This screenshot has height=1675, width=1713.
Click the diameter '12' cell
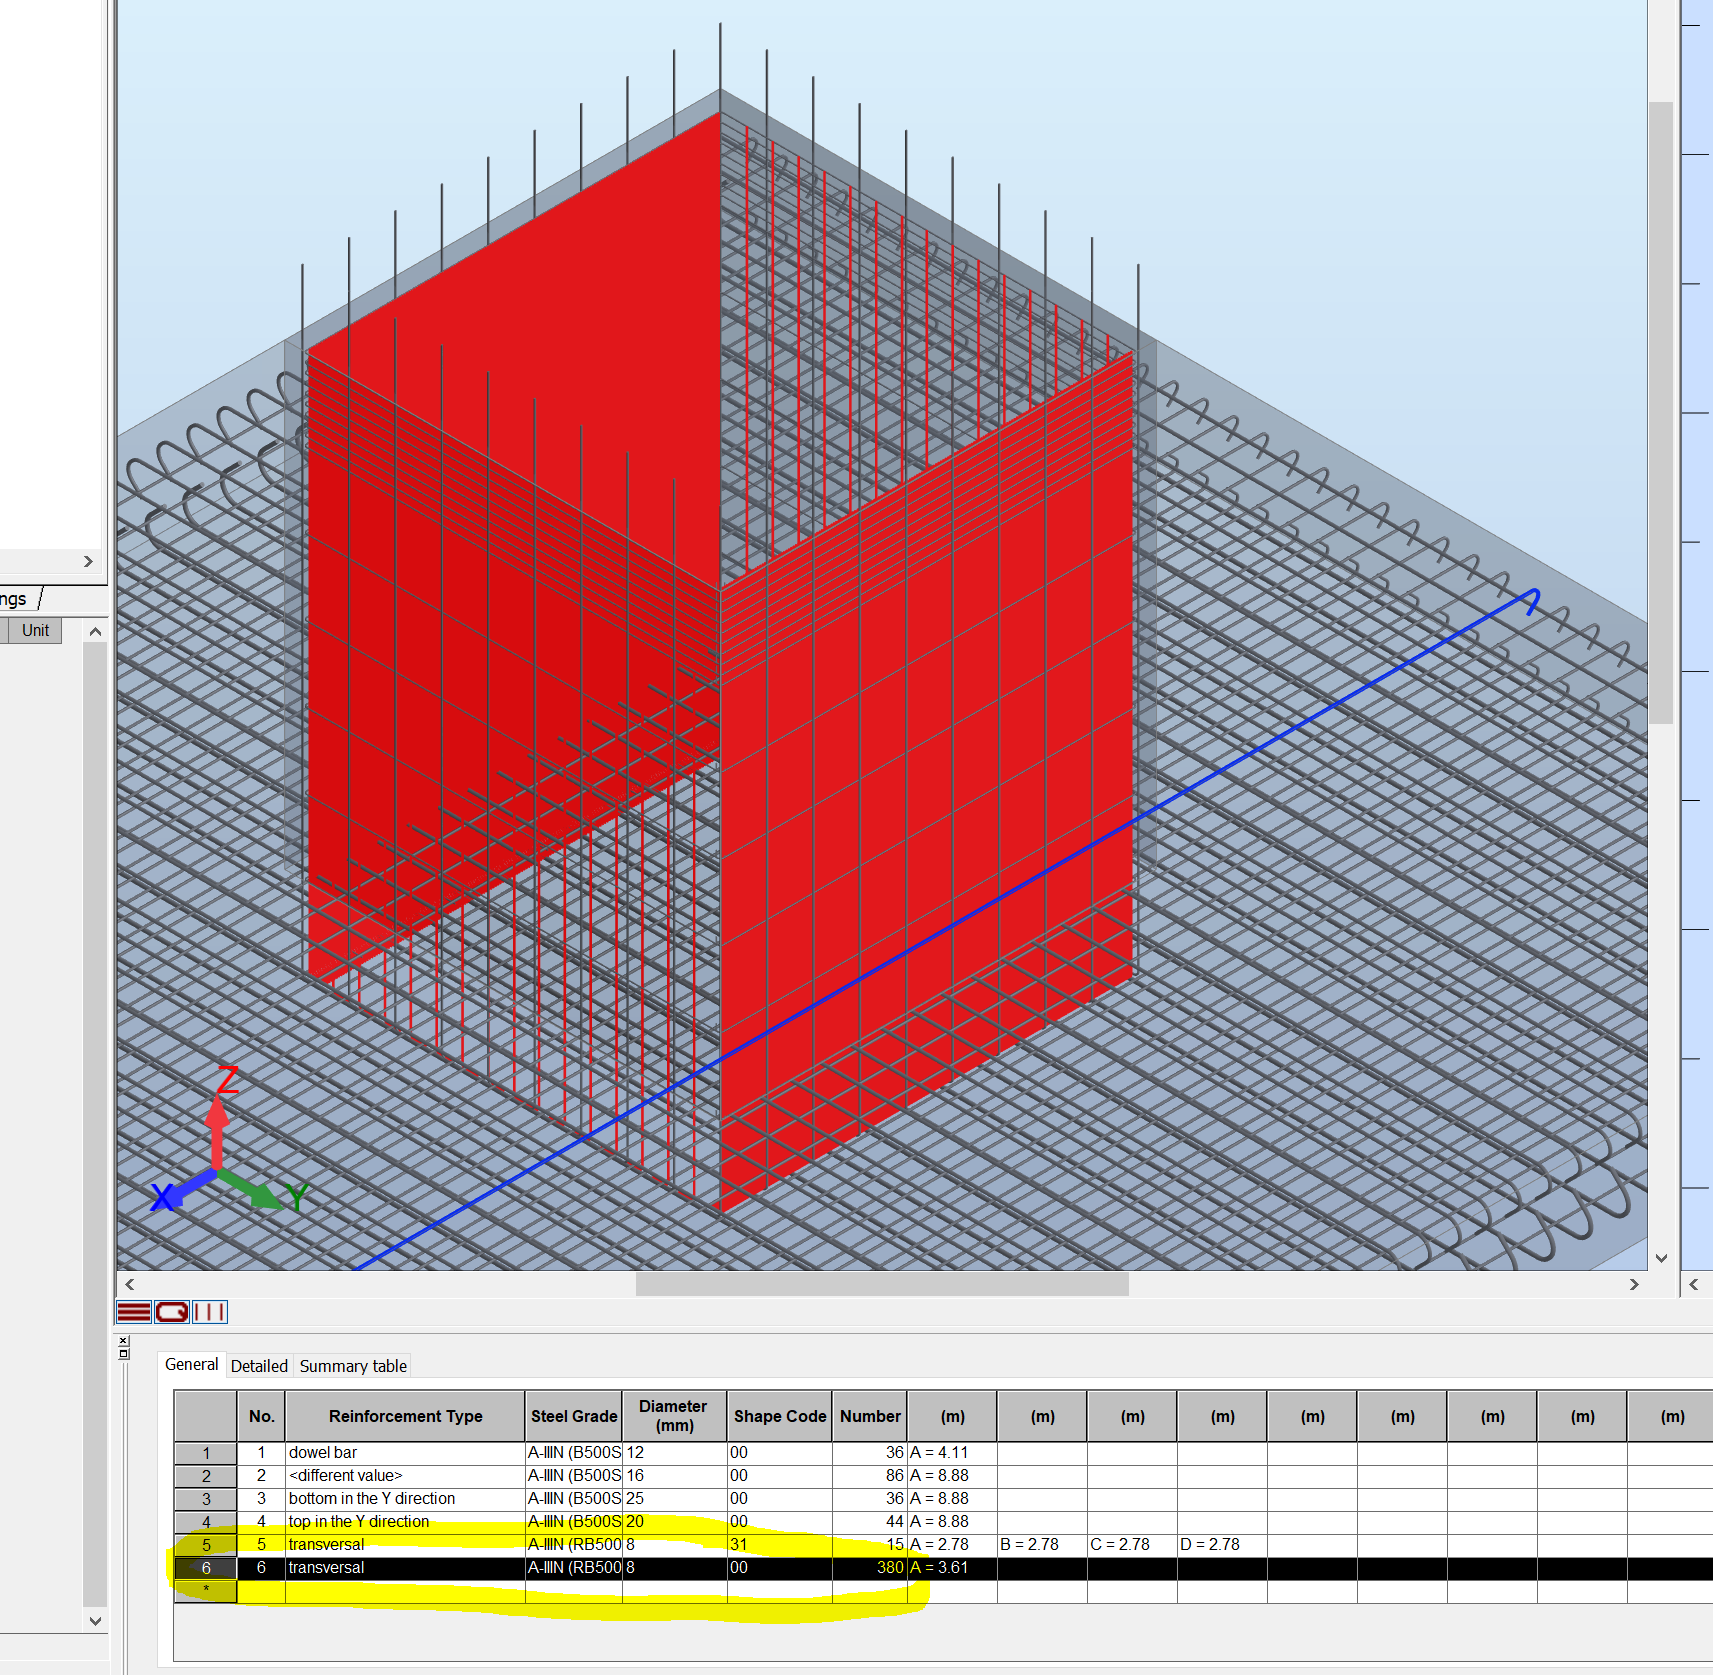675,1453
